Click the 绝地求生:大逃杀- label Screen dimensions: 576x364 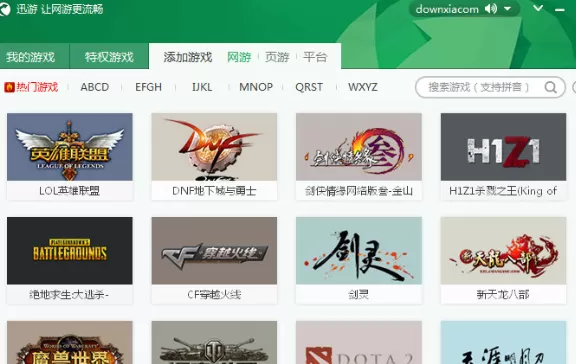[69, 295]
